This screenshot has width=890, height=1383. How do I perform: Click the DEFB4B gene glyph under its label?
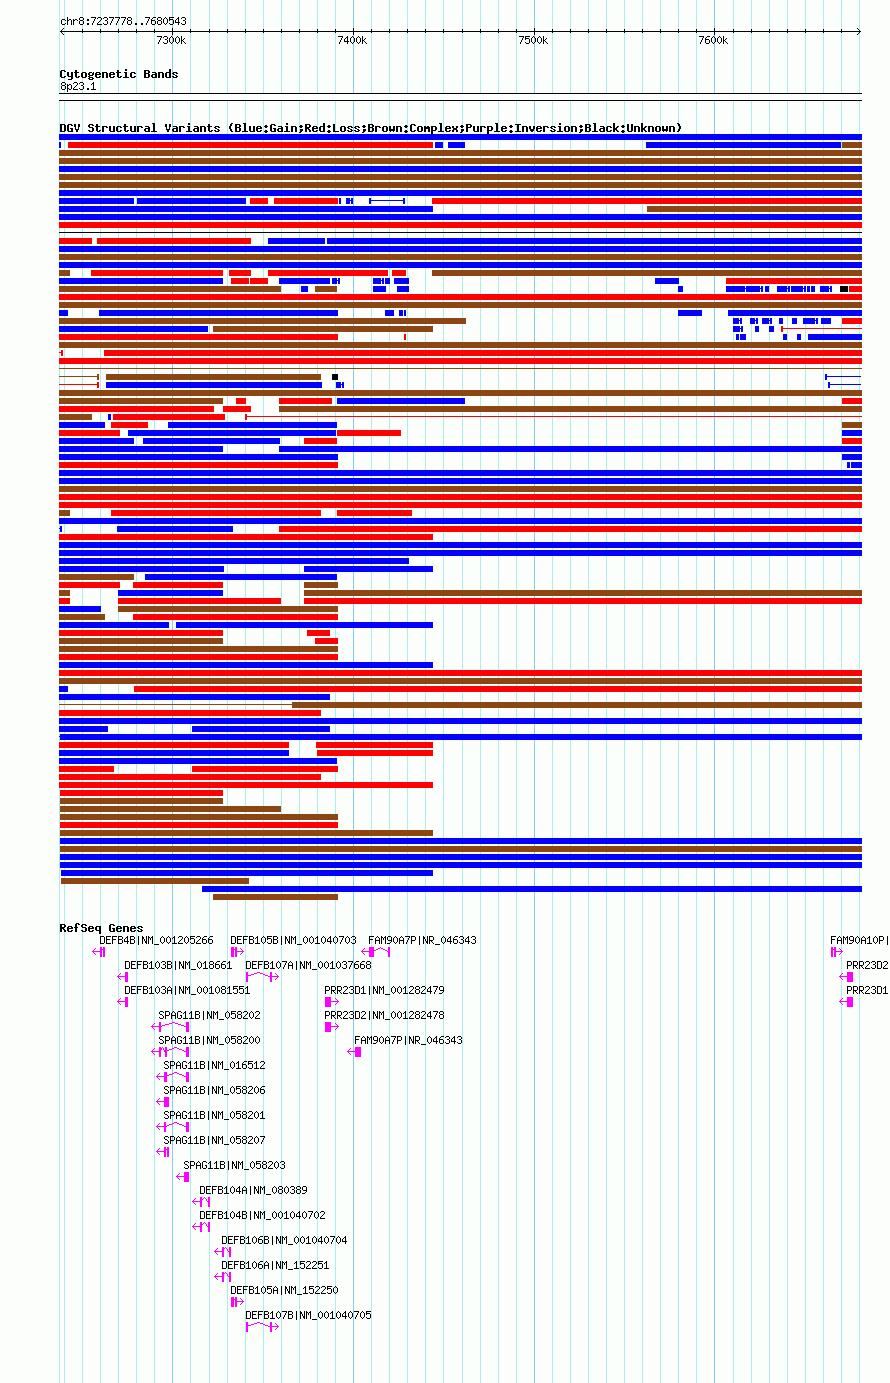pos(98,952)
